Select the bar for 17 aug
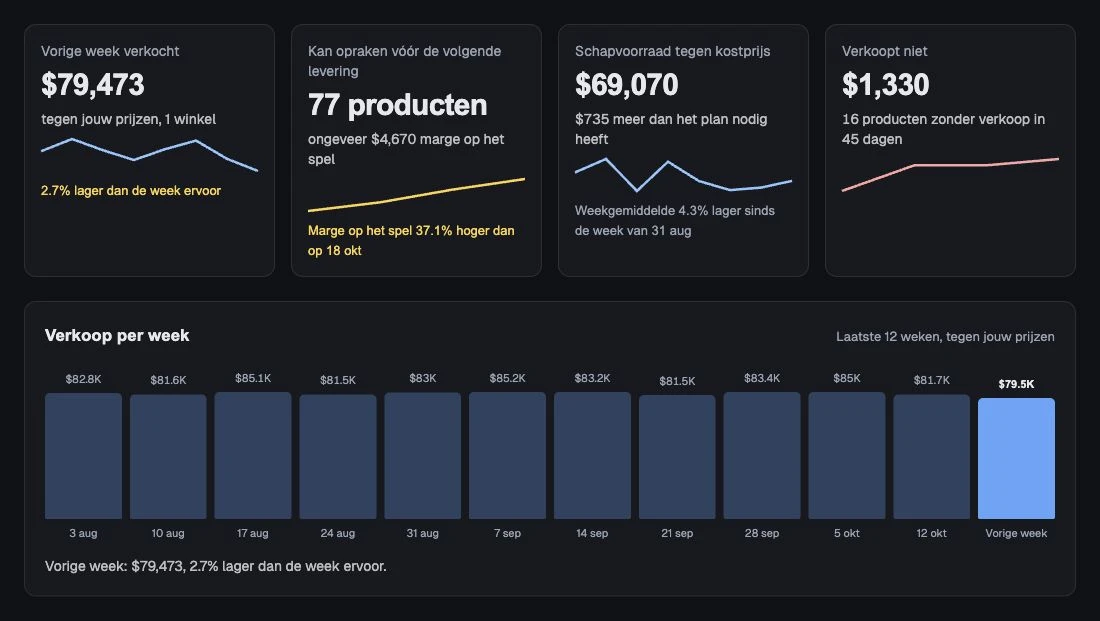 click(253, 455)
